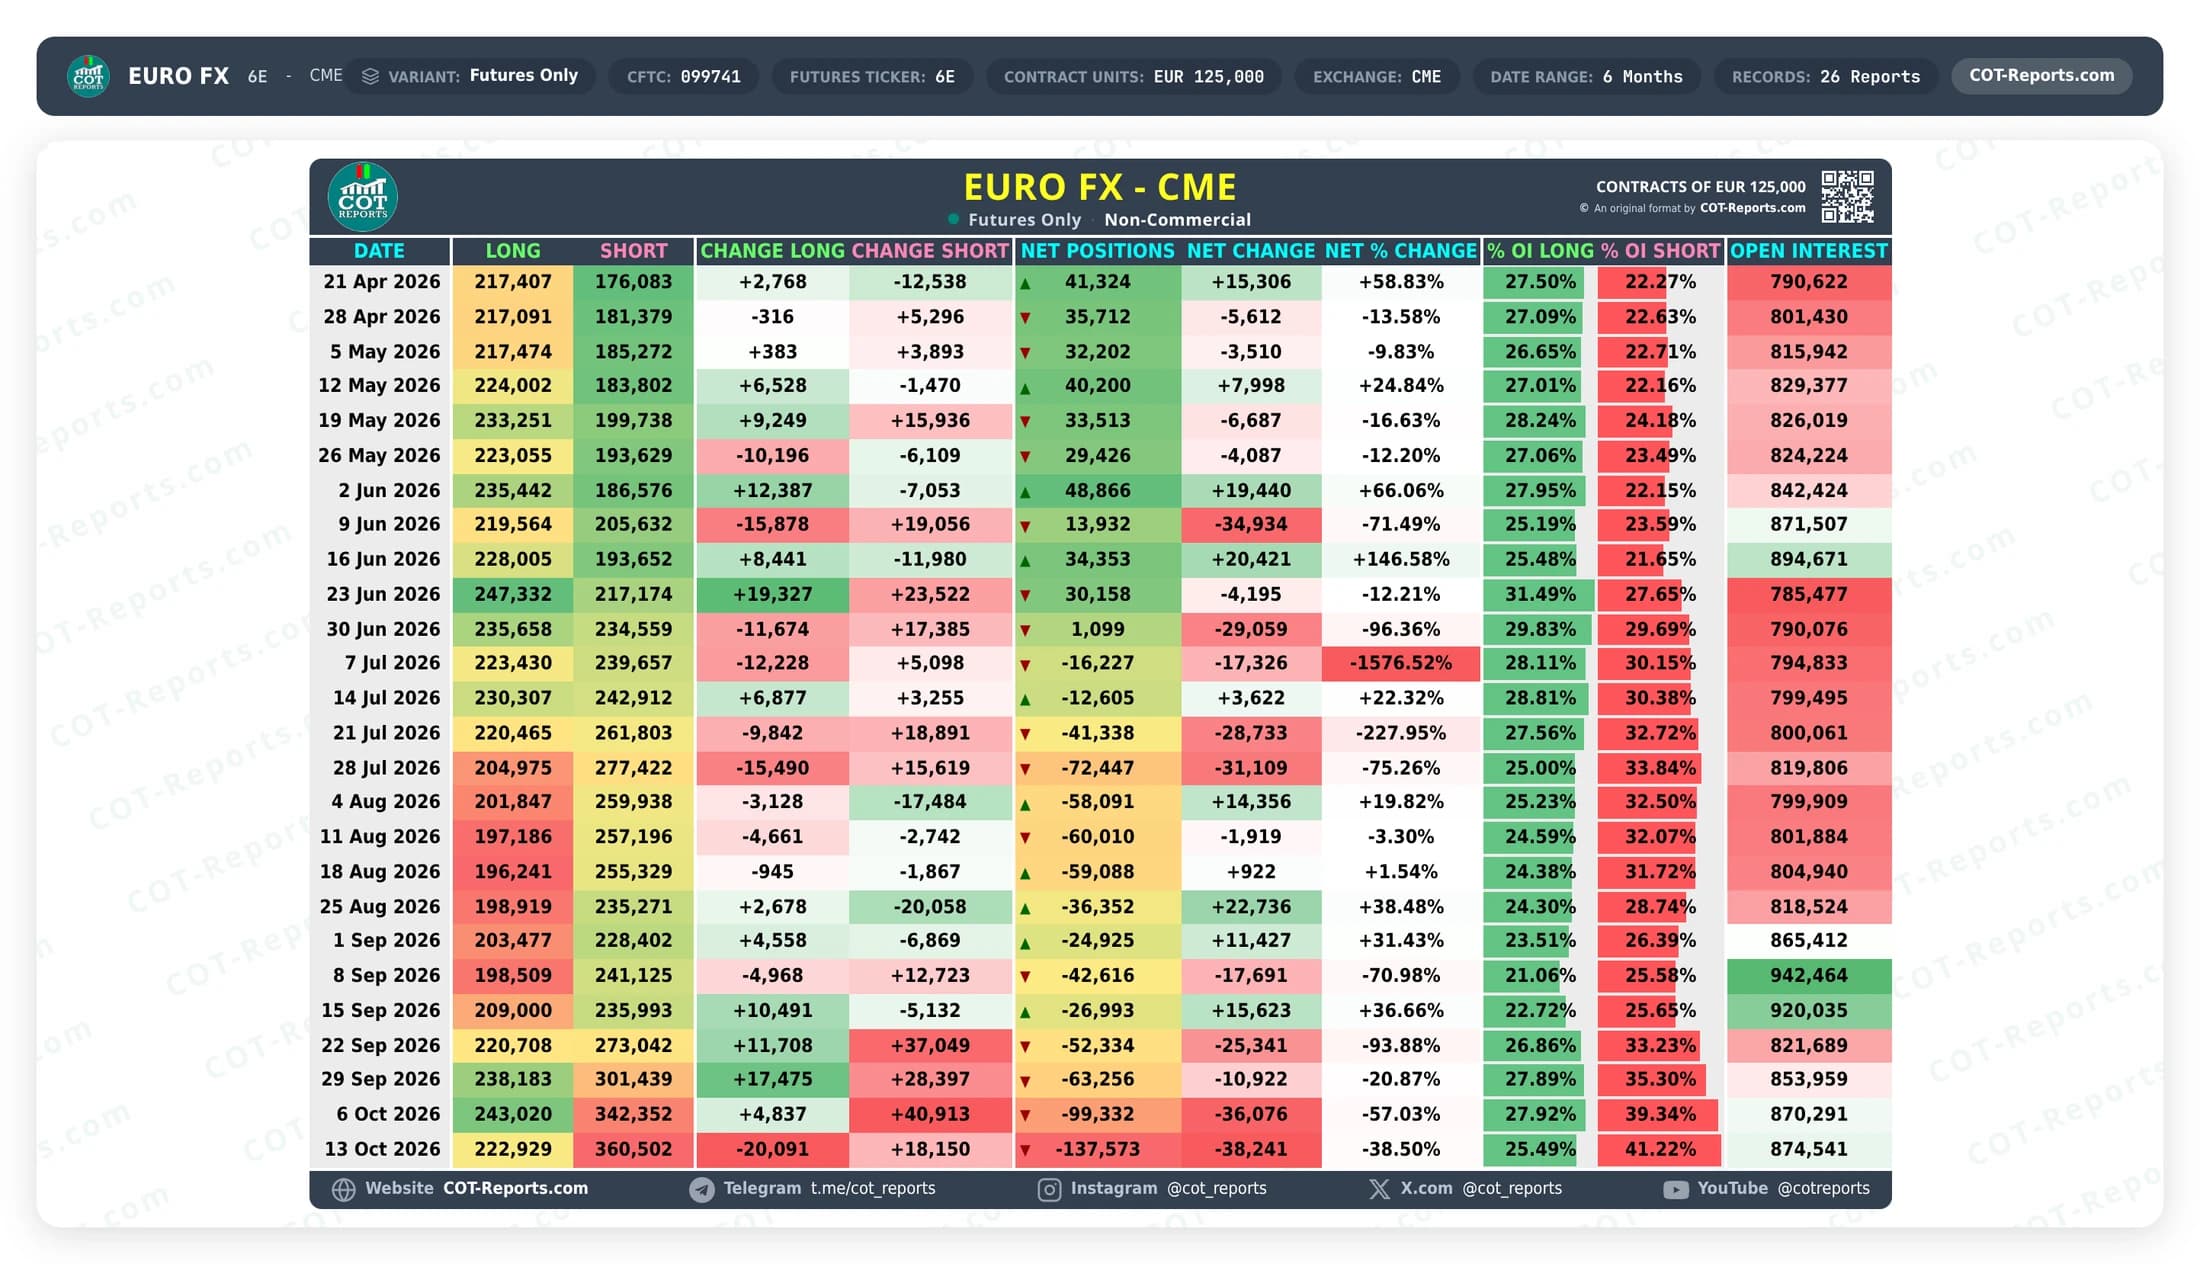Image resolution: width=2200 pixels, height=1264 pixels.
Task: Open the Website COT-Reports.com footer link
Action: pyautogui.click(x=461, y=1188)
